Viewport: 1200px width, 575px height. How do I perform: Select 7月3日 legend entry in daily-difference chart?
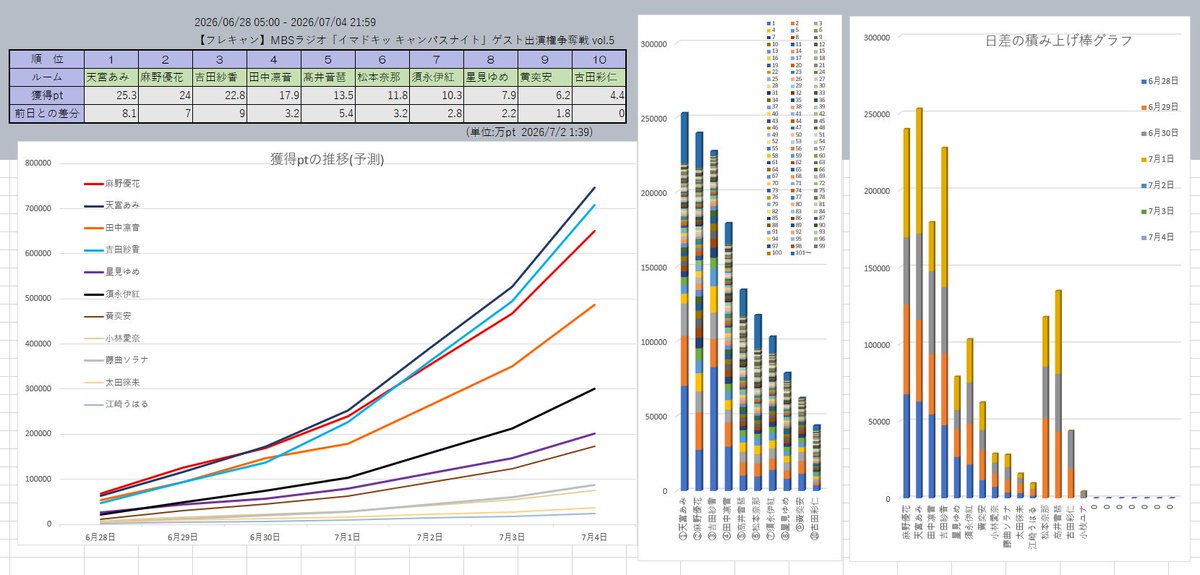tap(1159, 211)
